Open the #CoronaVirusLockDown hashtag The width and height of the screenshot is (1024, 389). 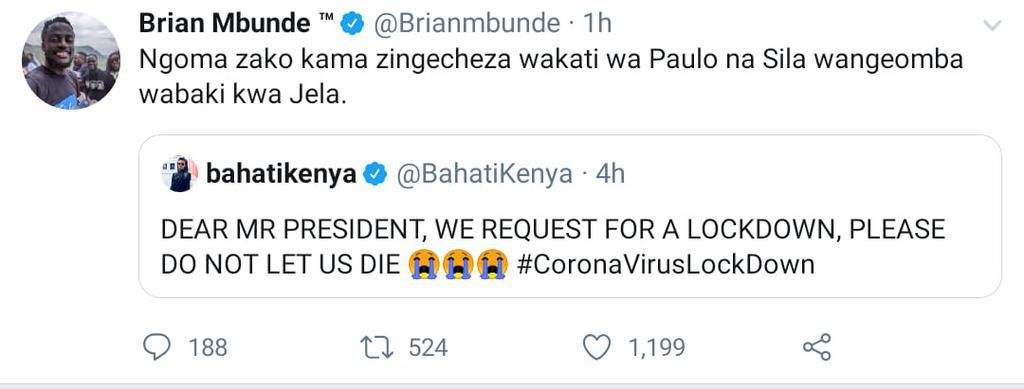(x=665, y=264)
